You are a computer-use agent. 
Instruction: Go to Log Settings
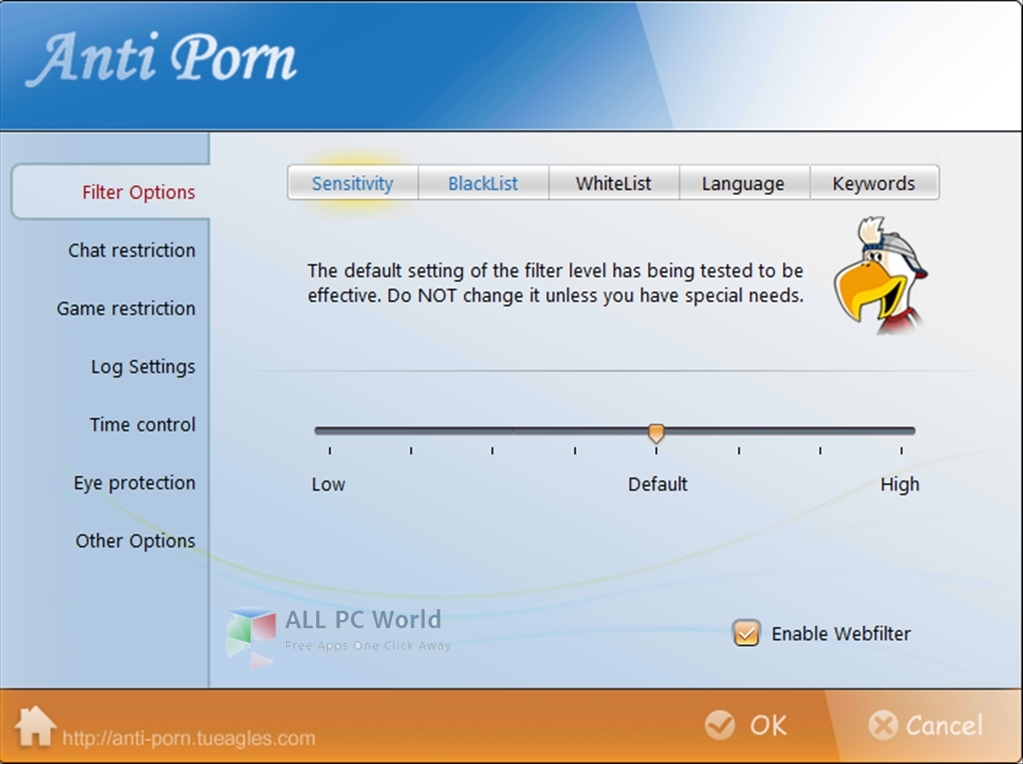tap(143, 367)
